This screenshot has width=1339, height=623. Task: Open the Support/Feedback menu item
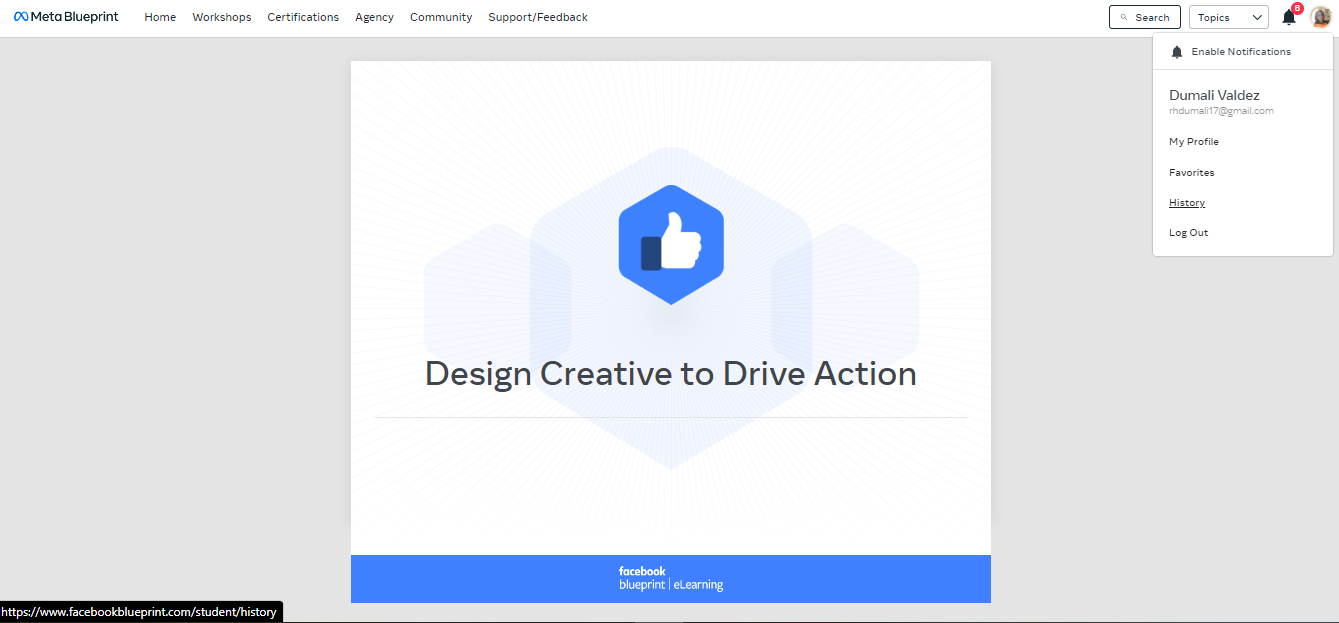click(538, 17)
